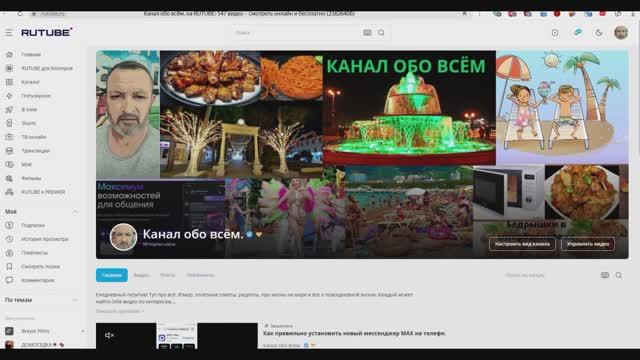Open the Bruyer Films subscription

pyautogui.click(x=35, y=331)
